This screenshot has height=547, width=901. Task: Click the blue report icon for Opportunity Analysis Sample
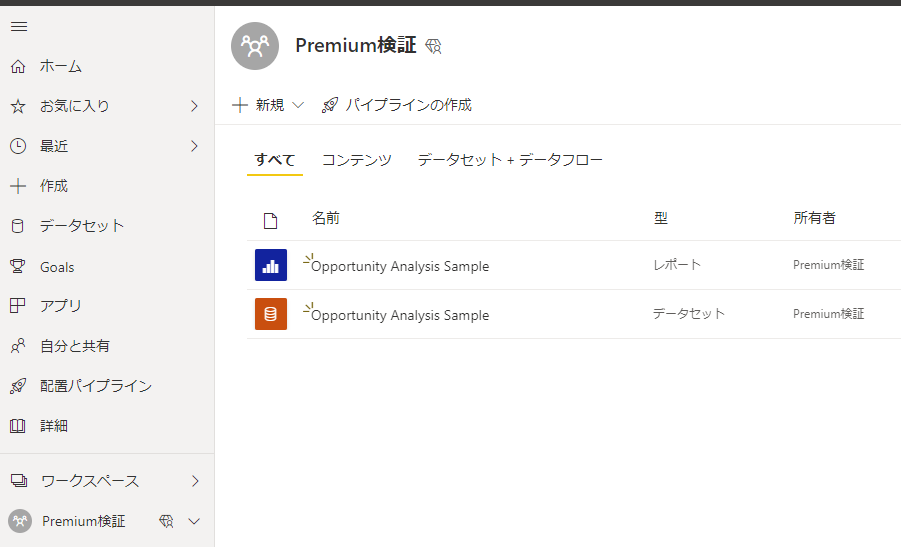(x=271, y=265)
